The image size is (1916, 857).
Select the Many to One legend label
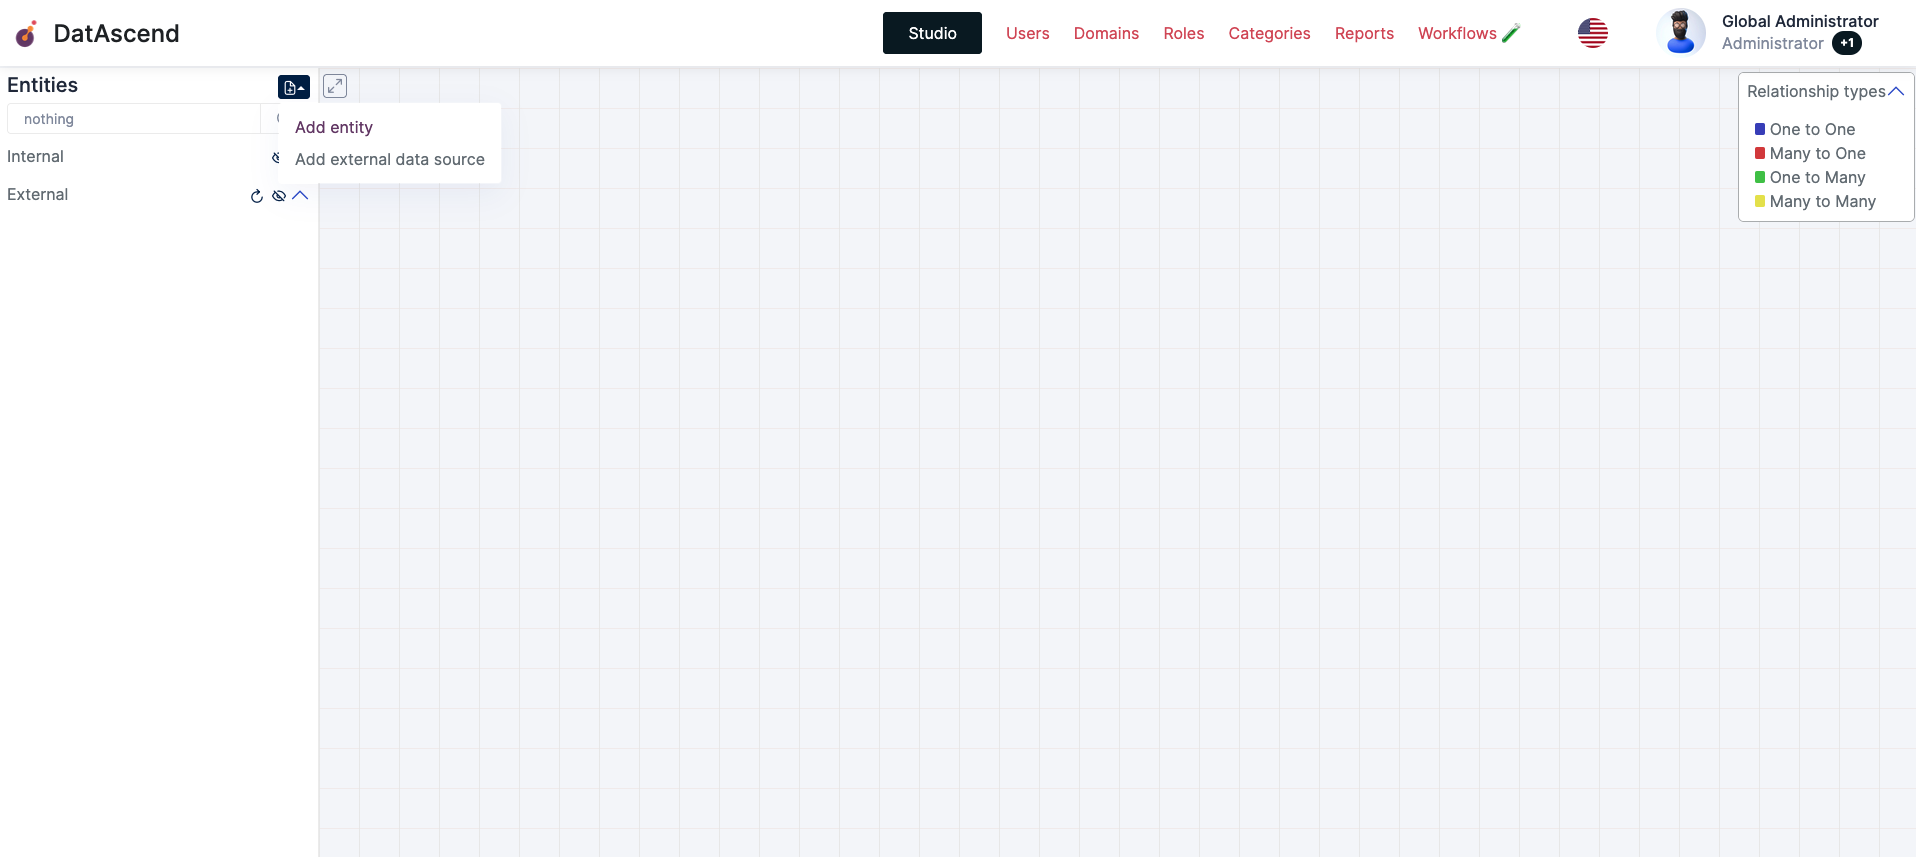point(1817,153)
